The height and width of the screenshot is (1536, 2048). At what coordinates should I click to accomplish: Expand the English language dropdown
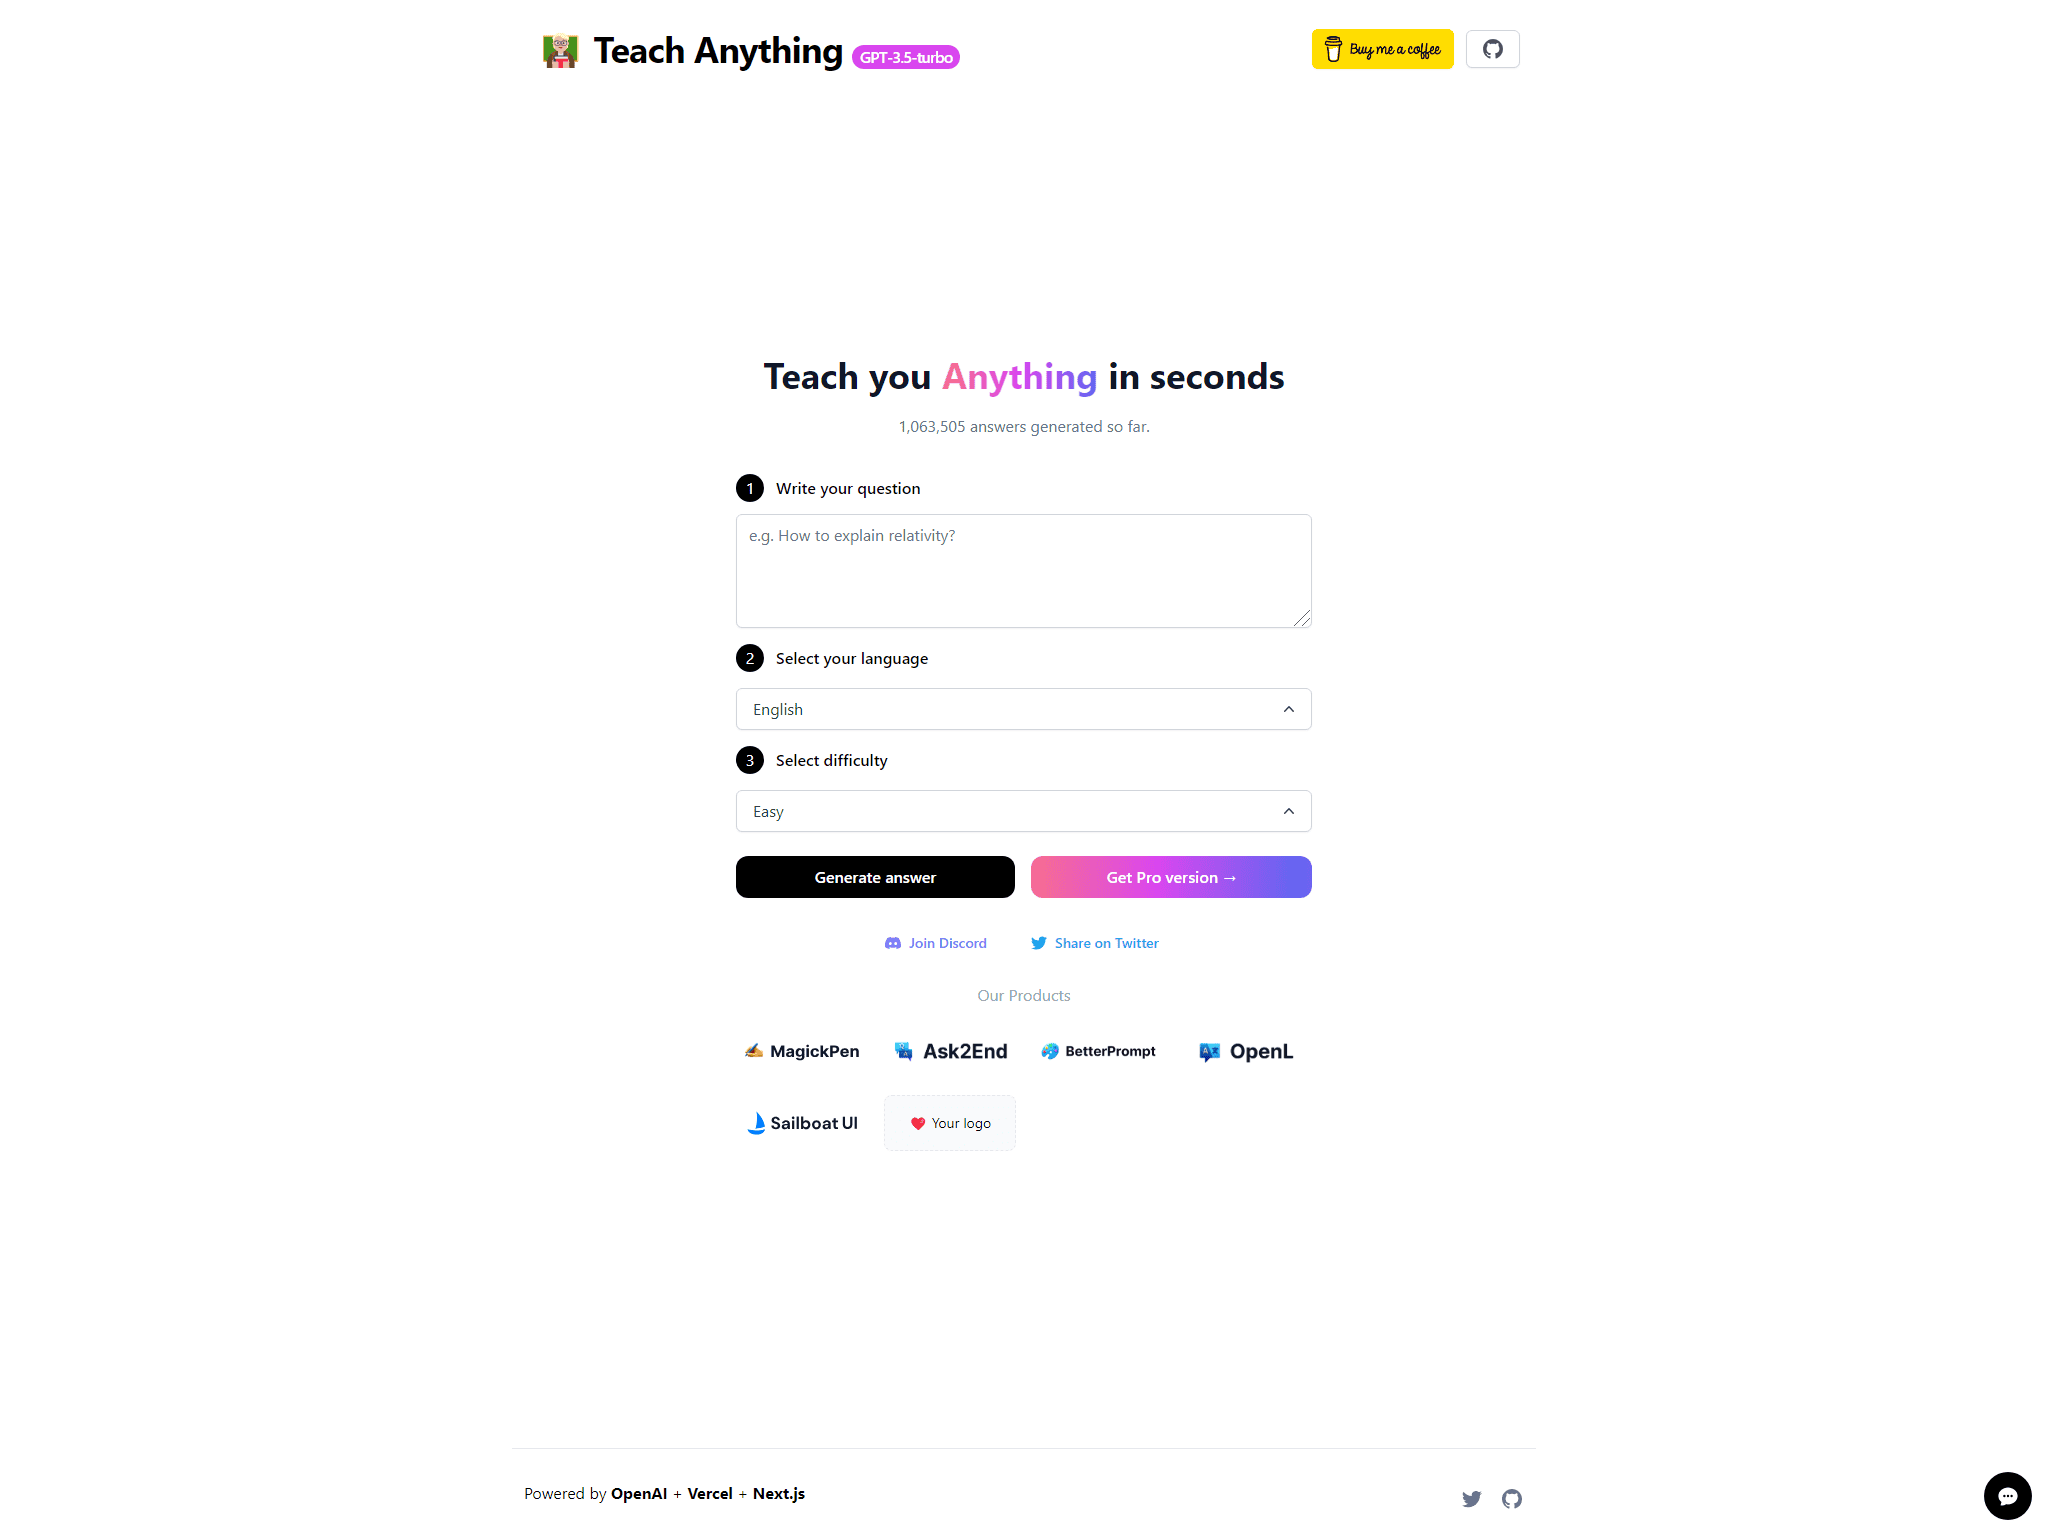[x=1024, y=709]
